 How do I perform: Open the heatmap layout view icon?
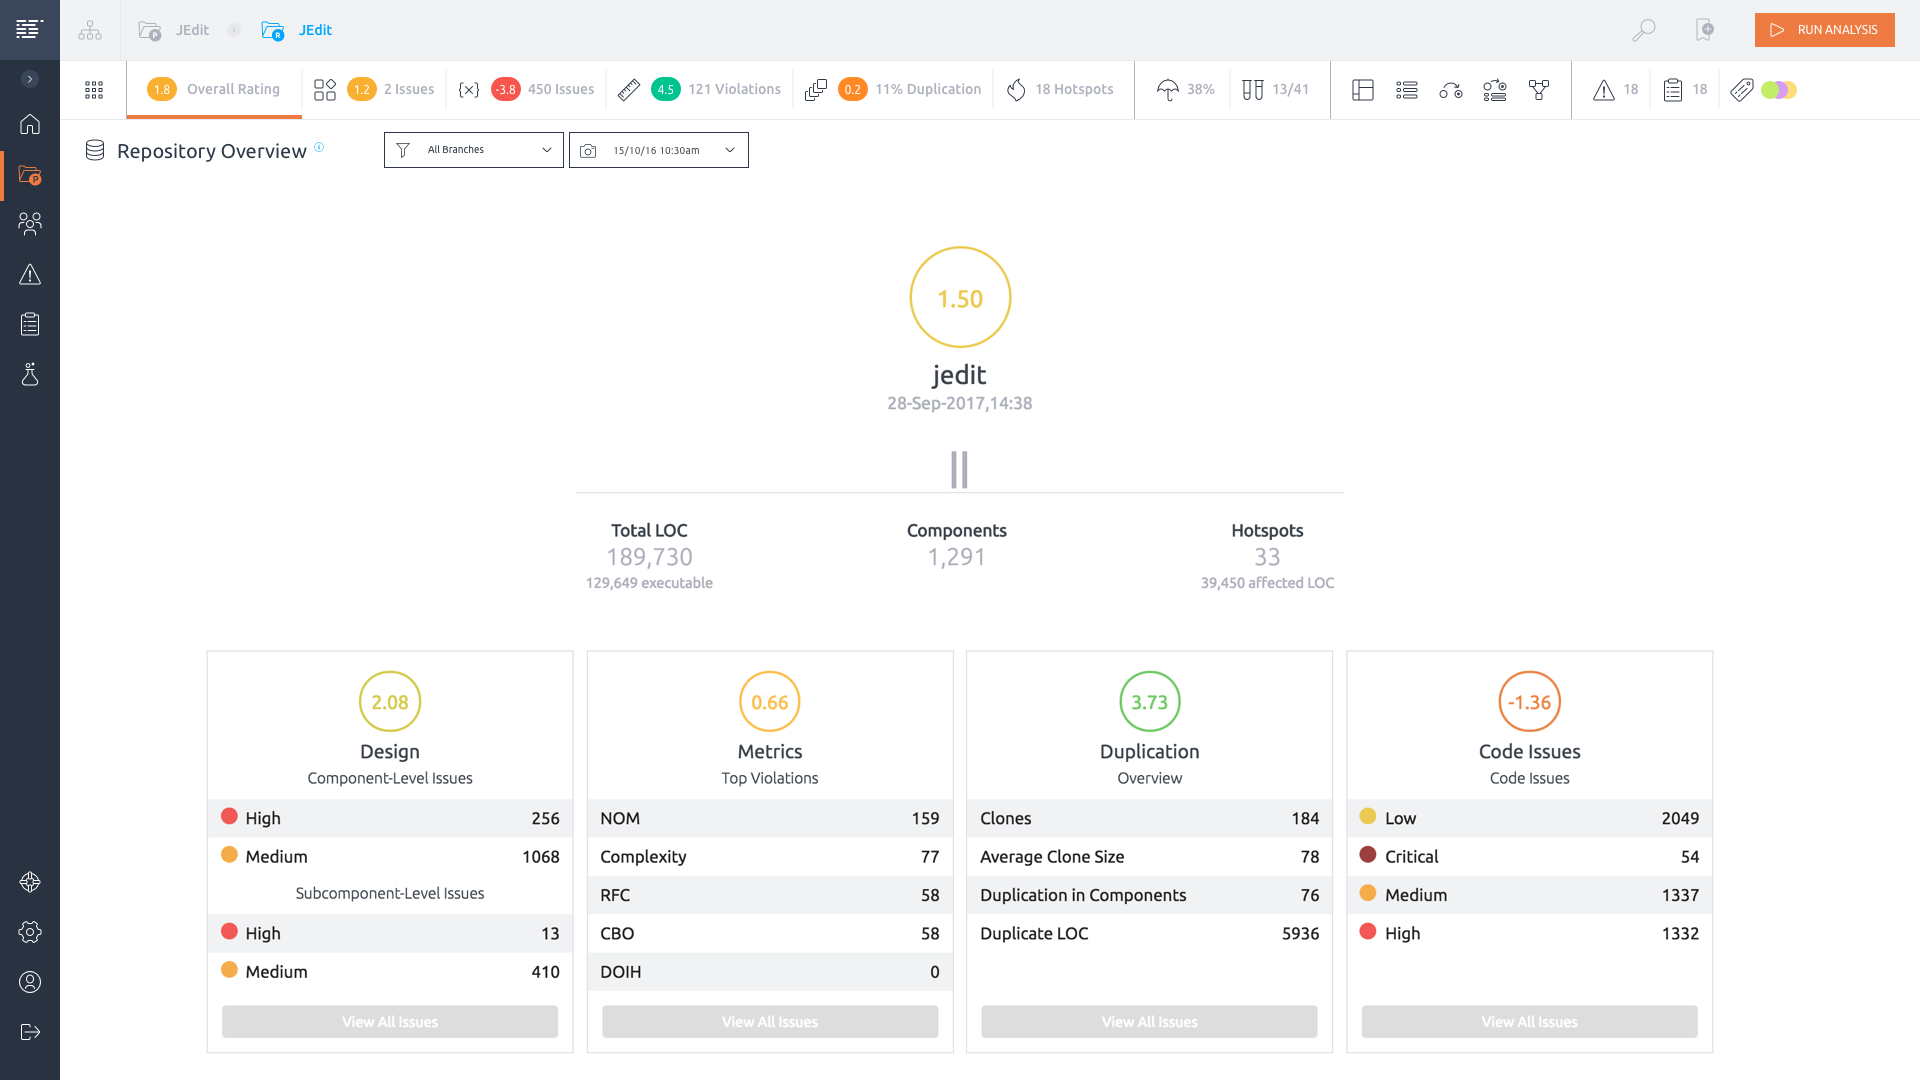(1362, 90)
